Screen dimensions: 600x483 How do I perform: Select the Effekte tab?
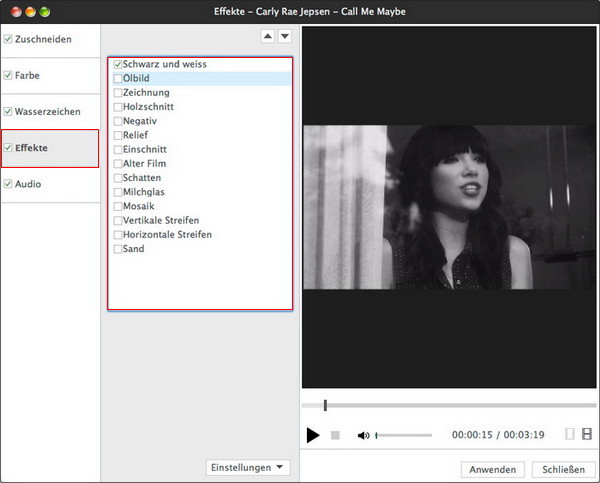tap(50, 148)
